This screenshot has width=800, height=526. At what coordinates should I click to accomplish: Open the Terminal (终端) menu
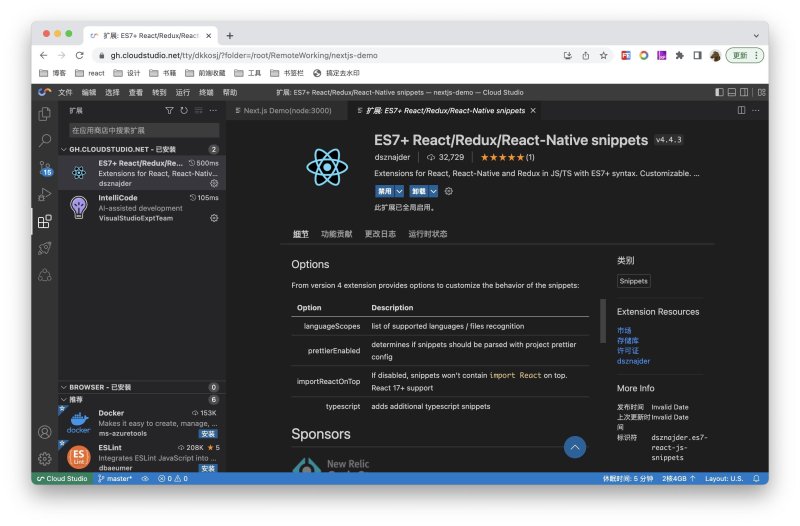coord(206,92)
